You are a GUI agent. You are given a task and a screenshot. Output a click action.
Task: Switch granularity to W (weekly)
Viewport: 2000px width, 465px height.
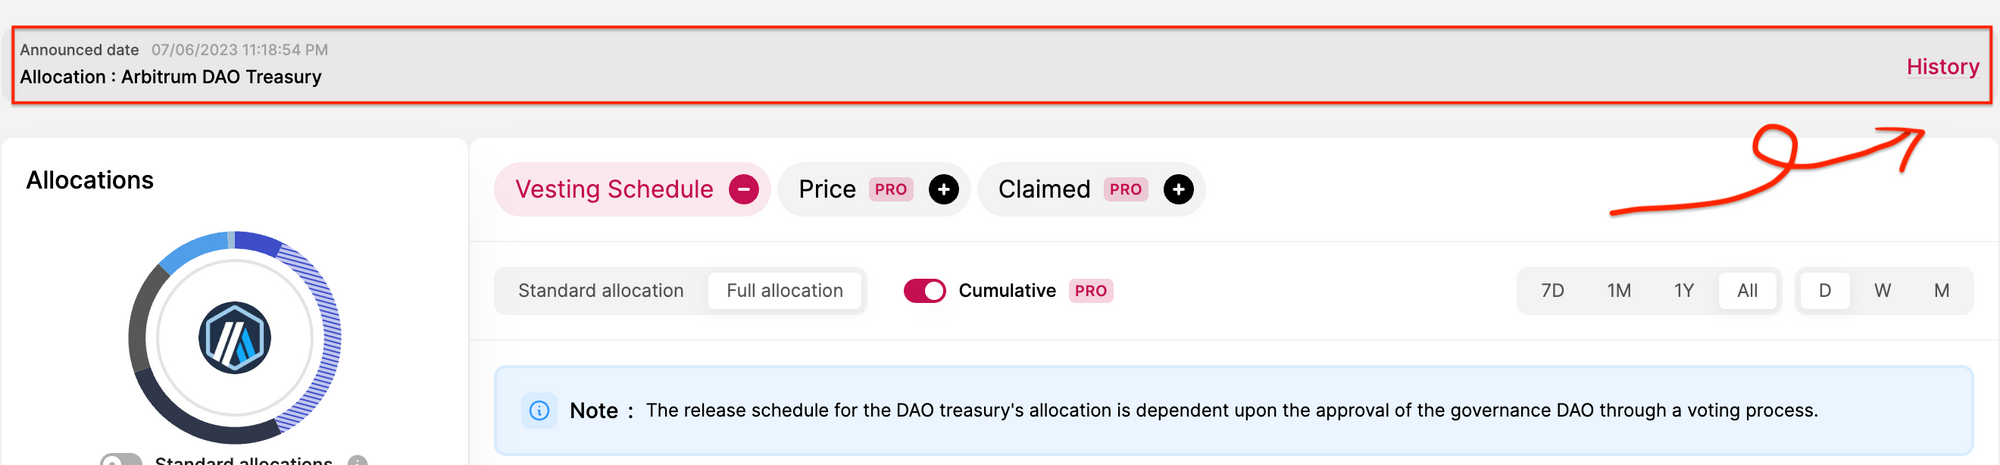click(x=1883, y=291)
